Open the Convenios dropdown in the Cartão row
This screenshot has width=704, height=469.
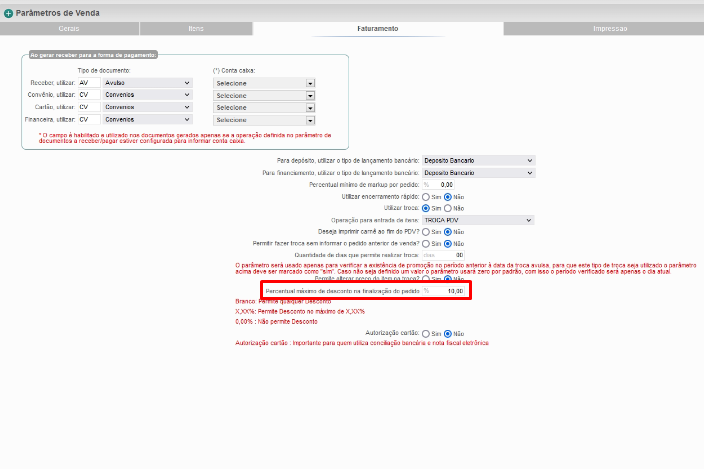point(147,107)
